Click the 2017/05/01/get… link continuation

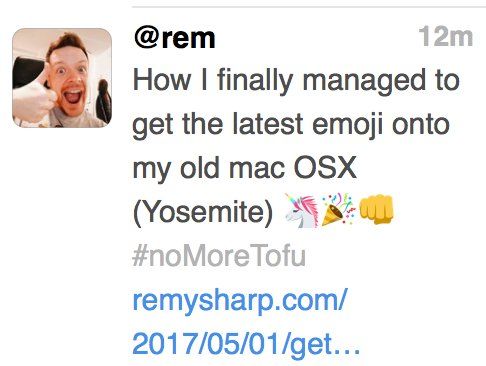point(246,344)
